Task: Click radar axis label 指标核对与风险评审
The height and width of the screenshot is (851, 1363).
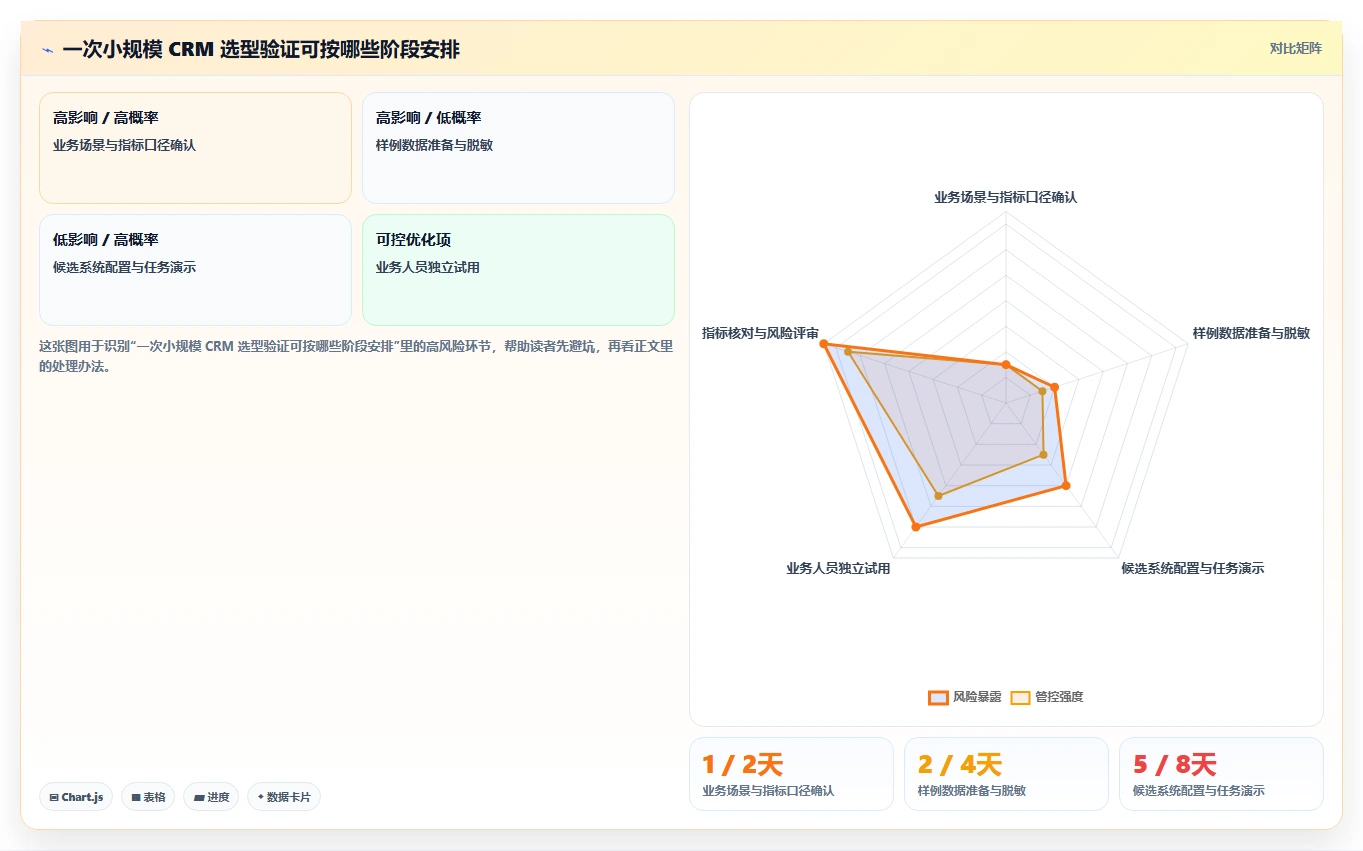Action: 760,333
